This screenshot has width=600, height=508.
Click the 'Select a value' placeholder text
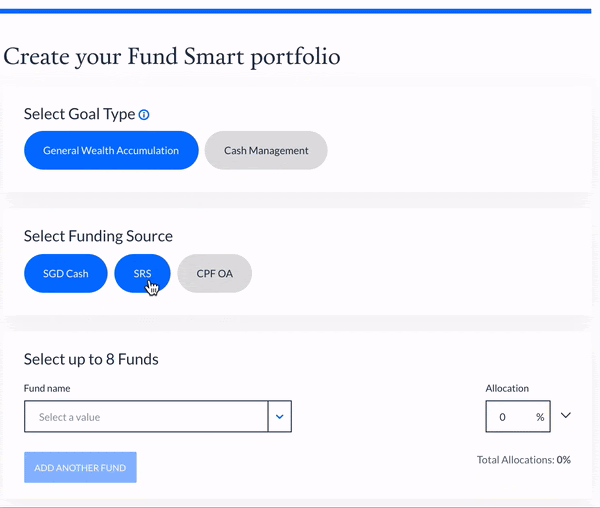click(70, 417)
